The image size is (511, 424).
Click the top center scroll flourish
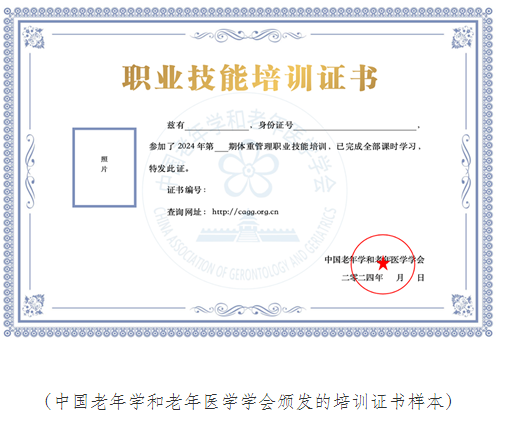click(248, 35)
